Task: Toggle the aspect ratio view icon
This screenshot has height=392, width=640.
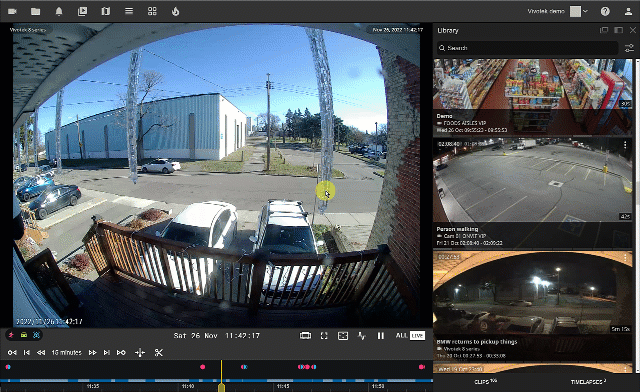Action: coord(305,336)
